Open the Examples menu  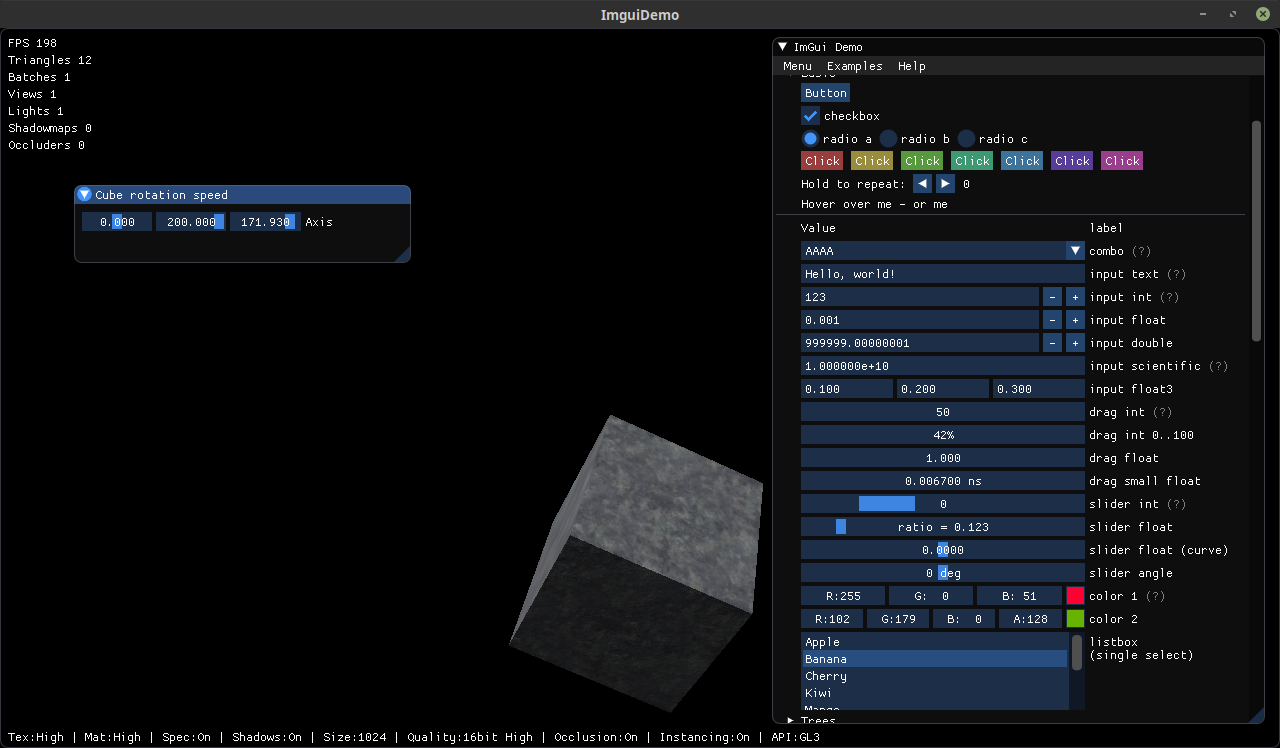coord(854,66)
